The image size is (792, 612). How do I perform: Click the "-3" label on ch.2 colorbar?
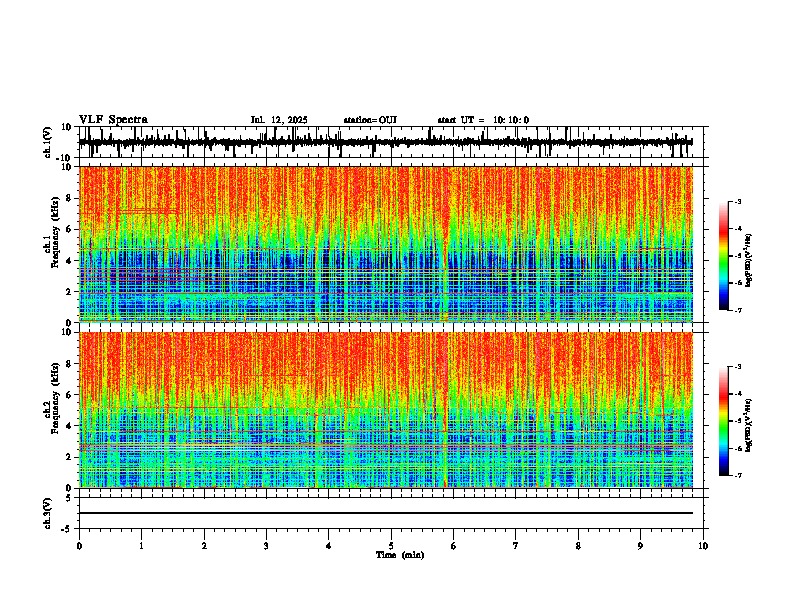pyautogui.click(x=738, y=367)
